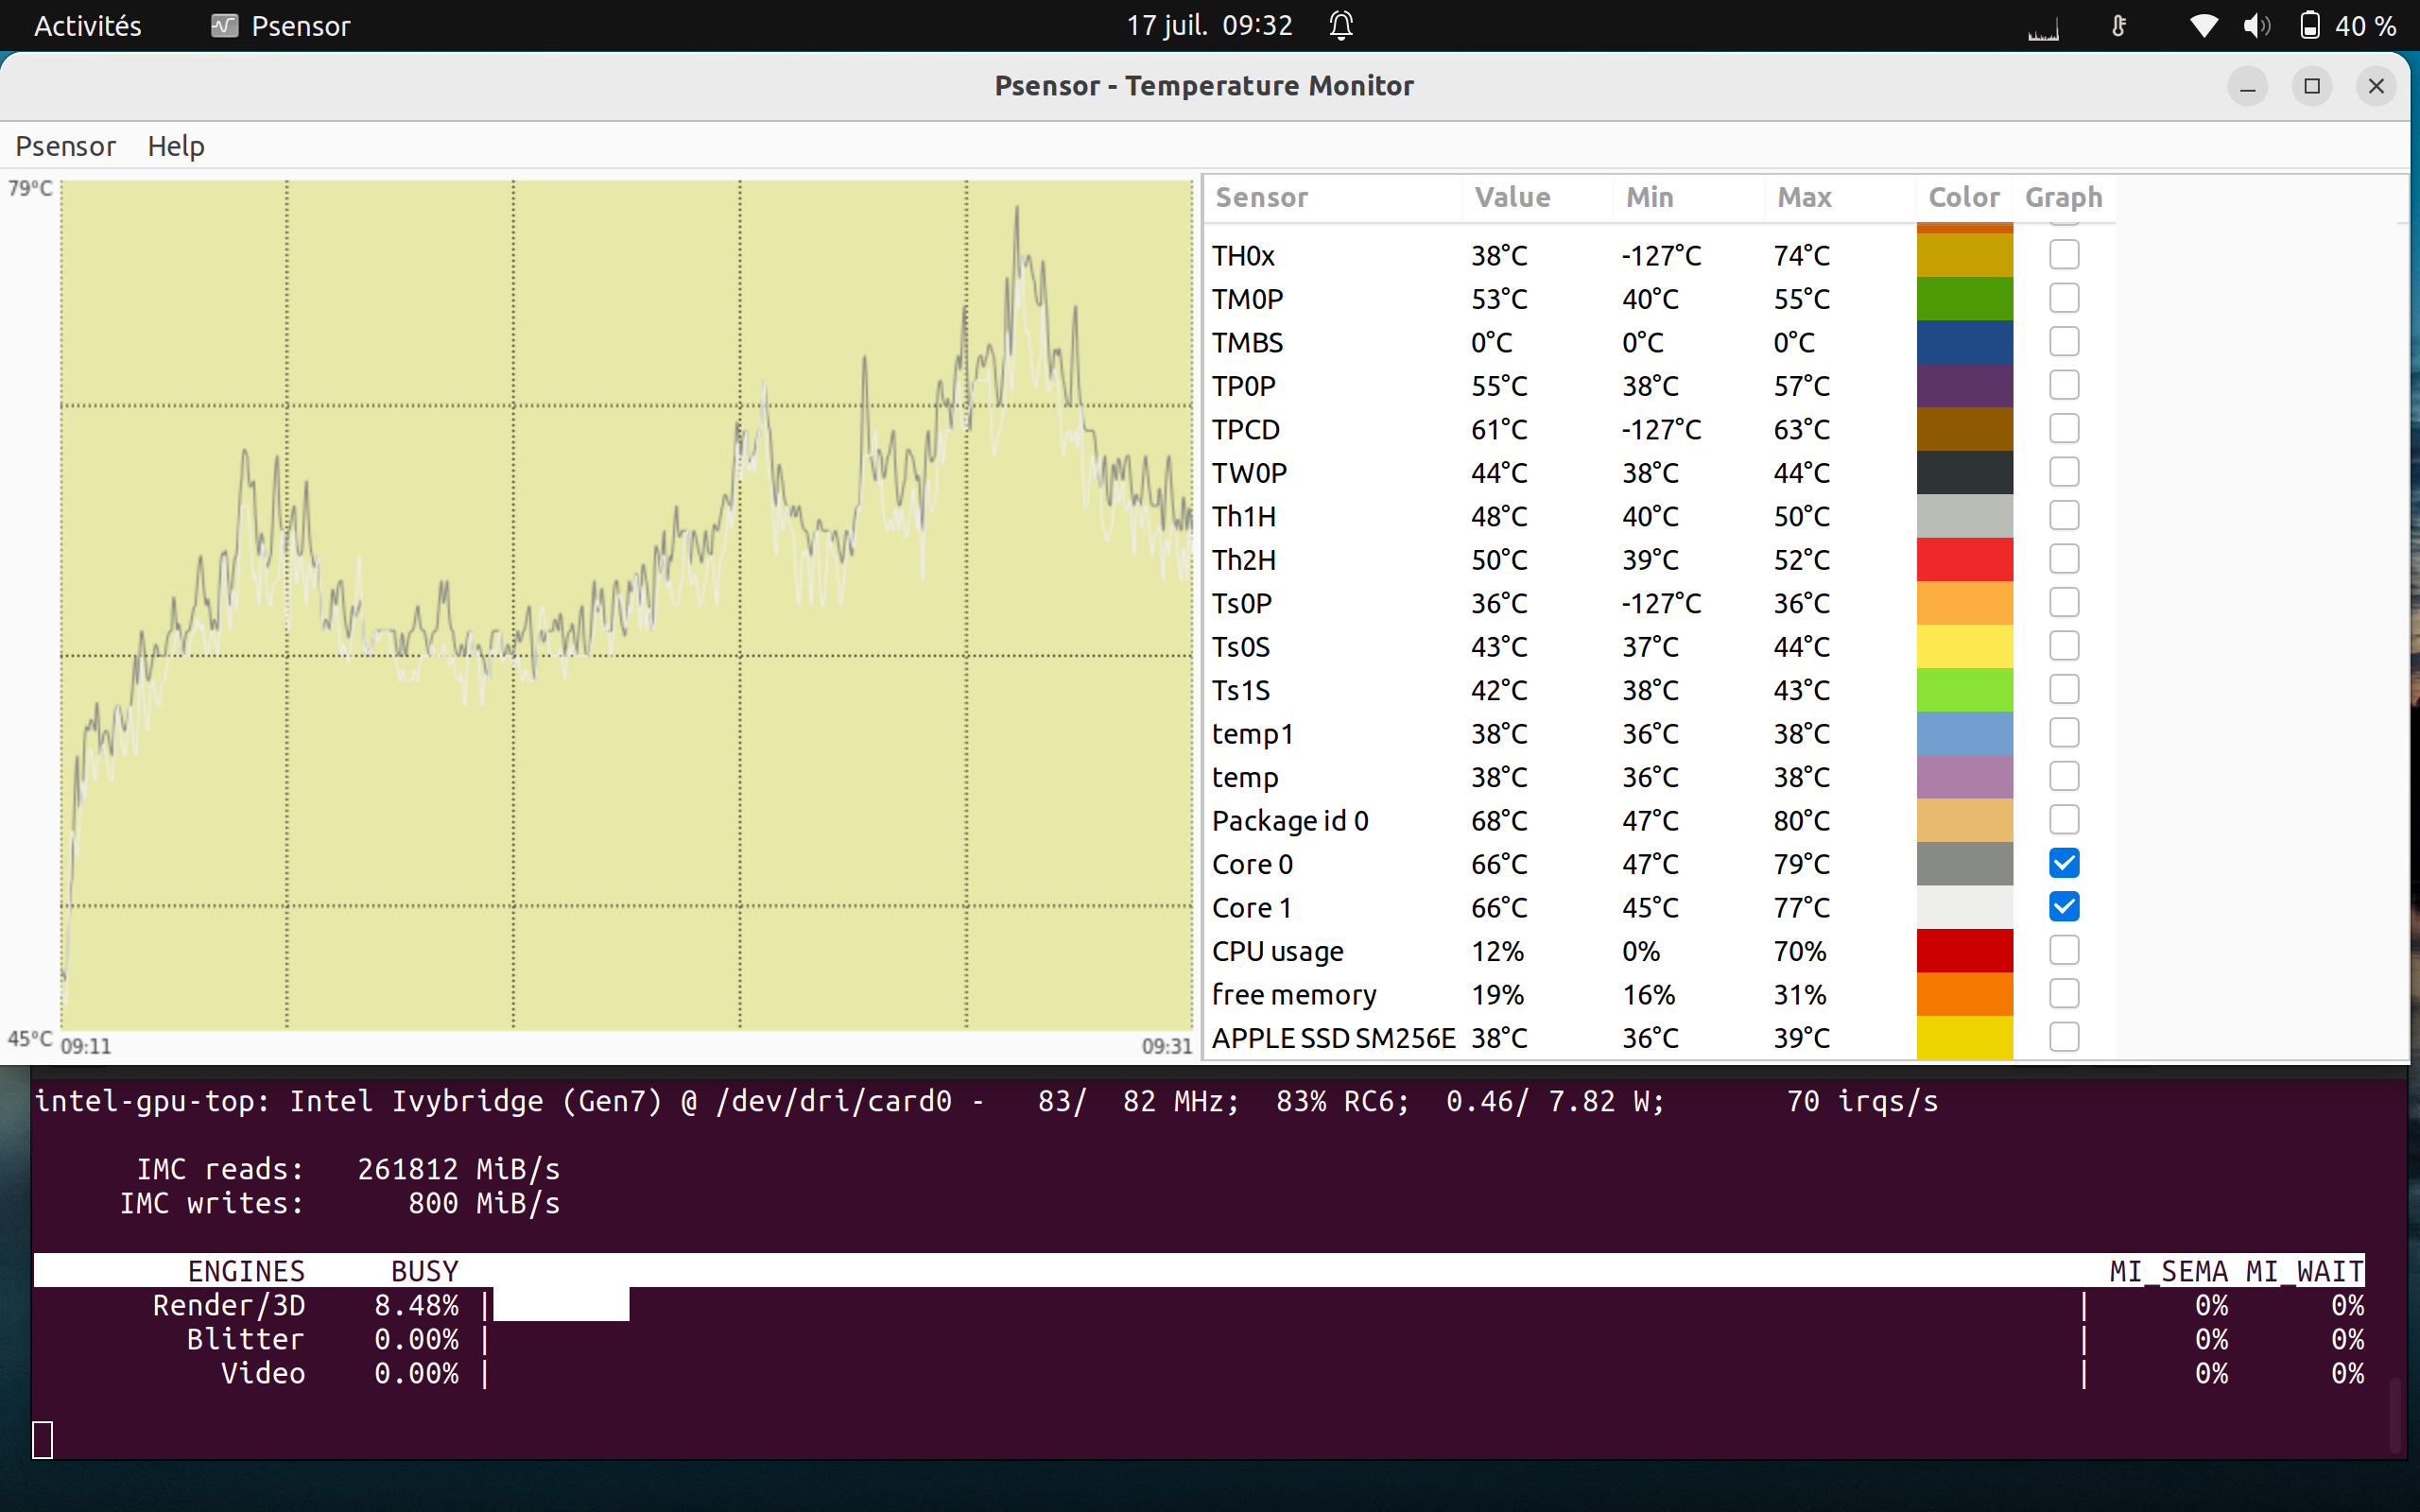Disable graph for Core 0 sensor
The height and width of the screenshot is (1512, 2420).
click(2064, 863)
